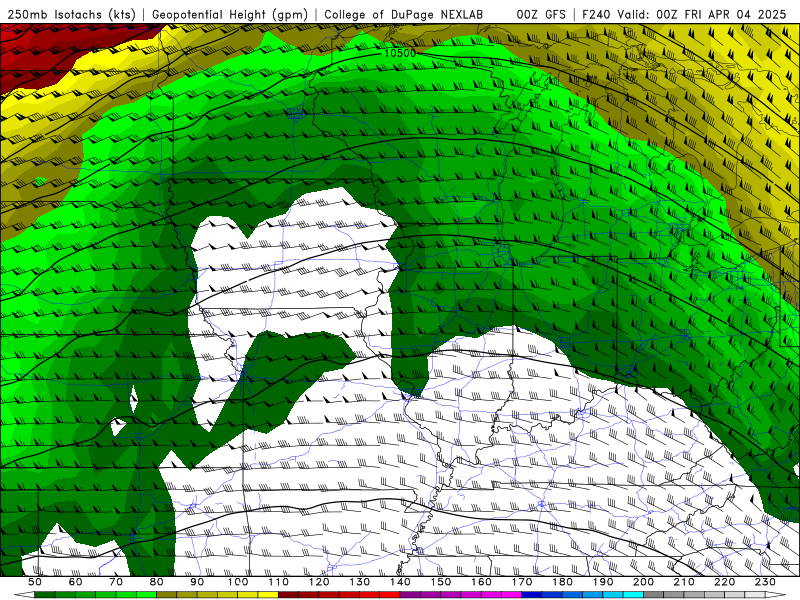Click the '230' value on color scale
800x600 pixels.
(x=765, y=582)
